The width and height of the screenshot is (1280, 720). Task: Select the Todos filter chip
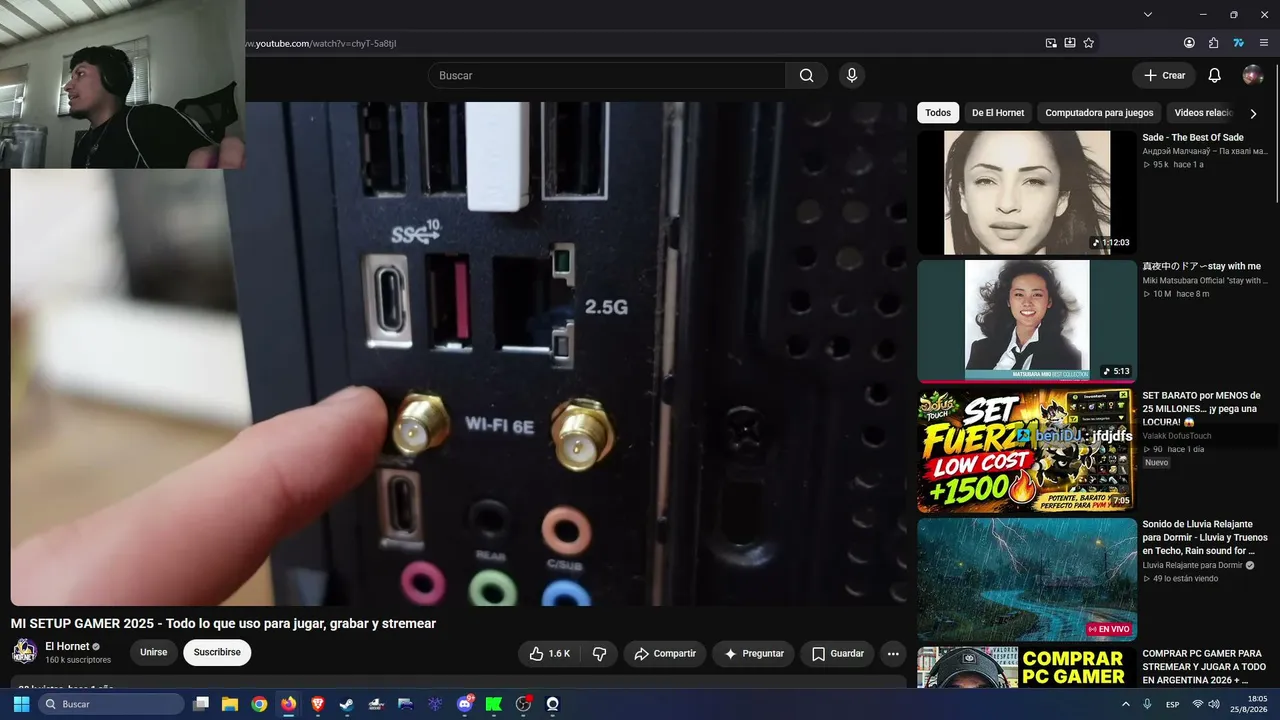pyautogui.click(x=938, y=113)
